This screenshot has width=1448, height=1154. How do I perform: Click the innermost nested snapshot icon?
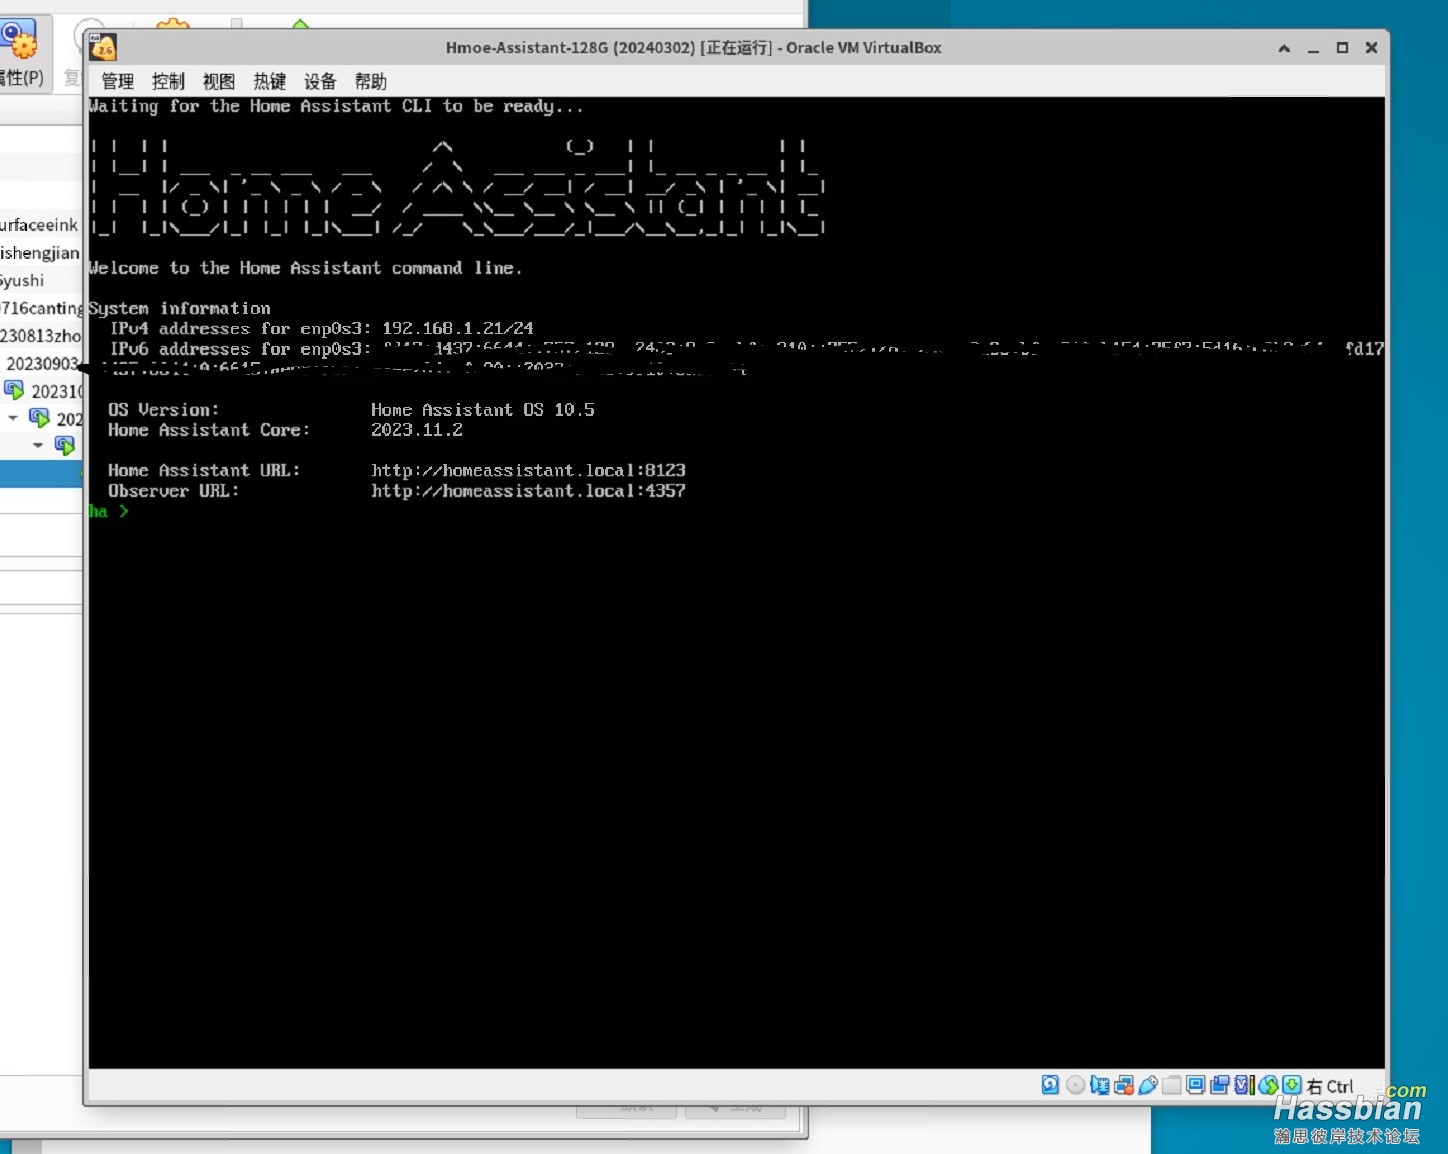pyautogui.click(x=65, y=445)
